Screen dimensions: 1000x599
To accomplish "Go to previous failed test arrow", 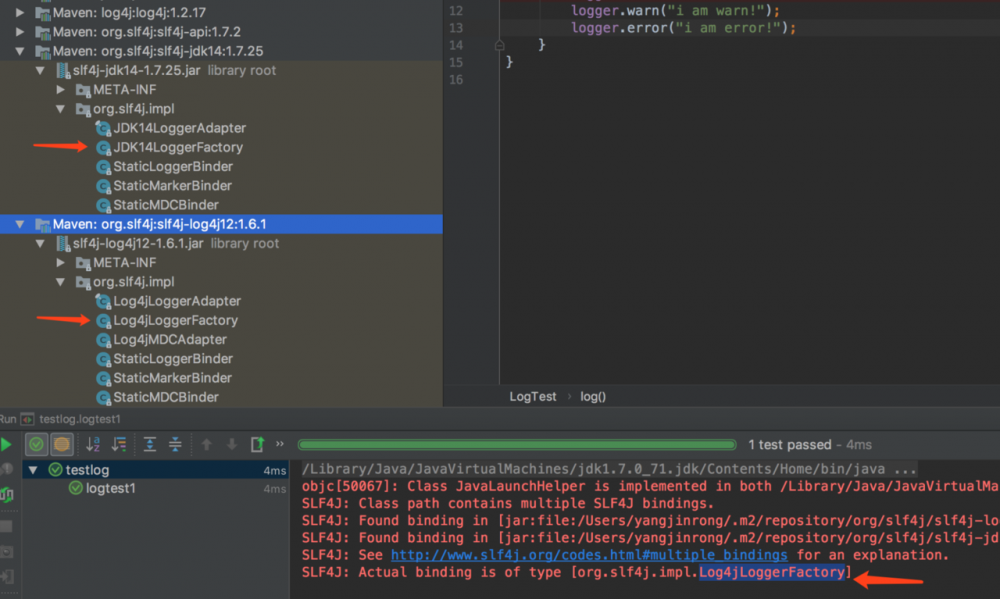I will [206, 444].
